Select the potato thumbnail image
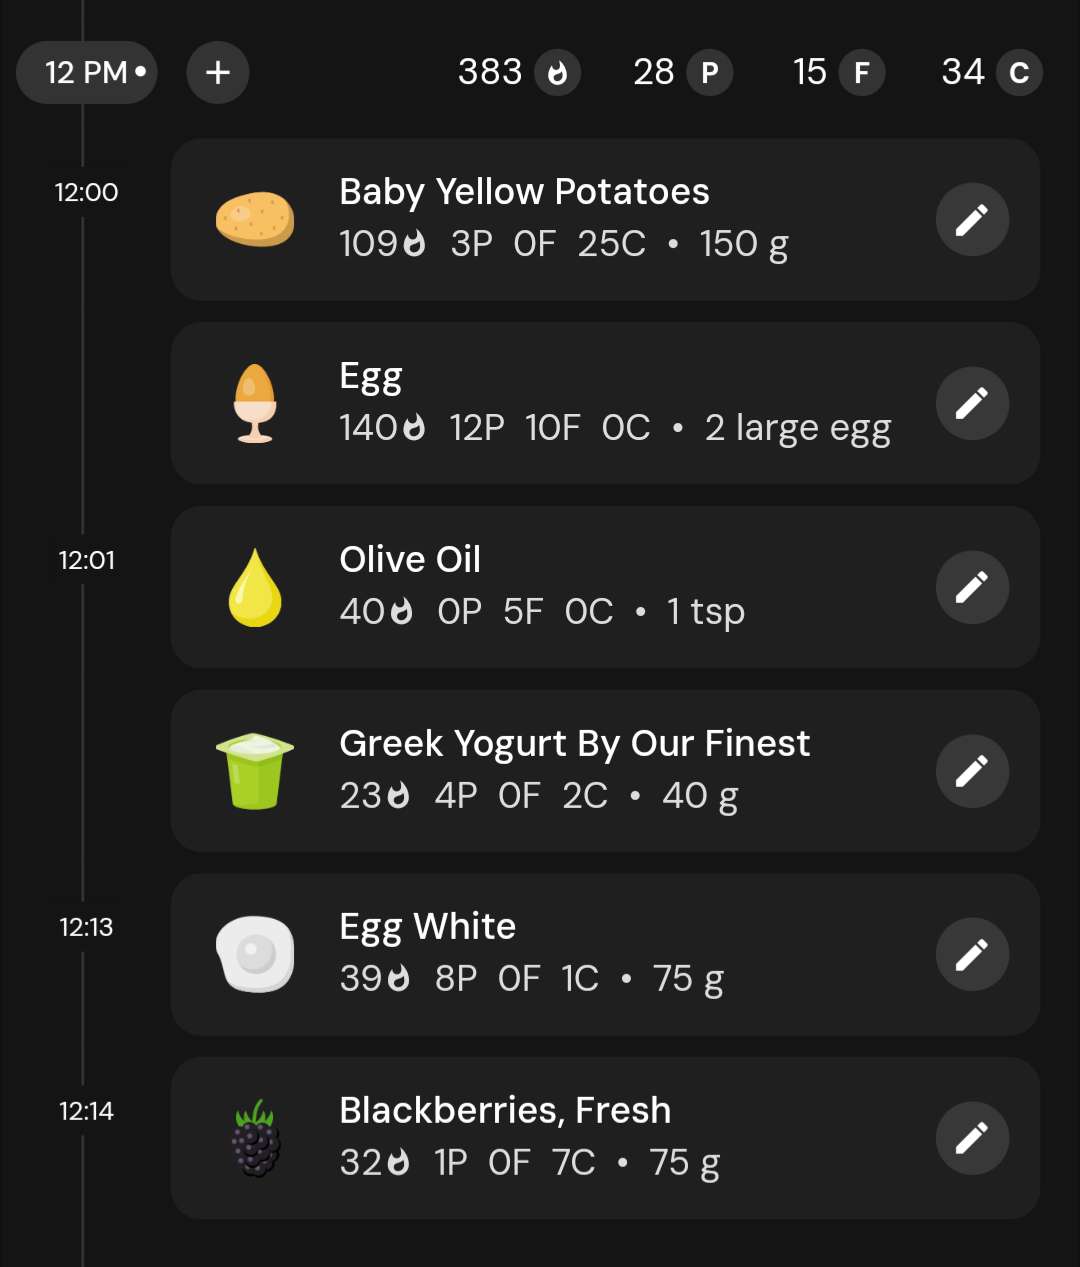The width and height of the screenshot is (1080, 1267). tap(255, 219)
